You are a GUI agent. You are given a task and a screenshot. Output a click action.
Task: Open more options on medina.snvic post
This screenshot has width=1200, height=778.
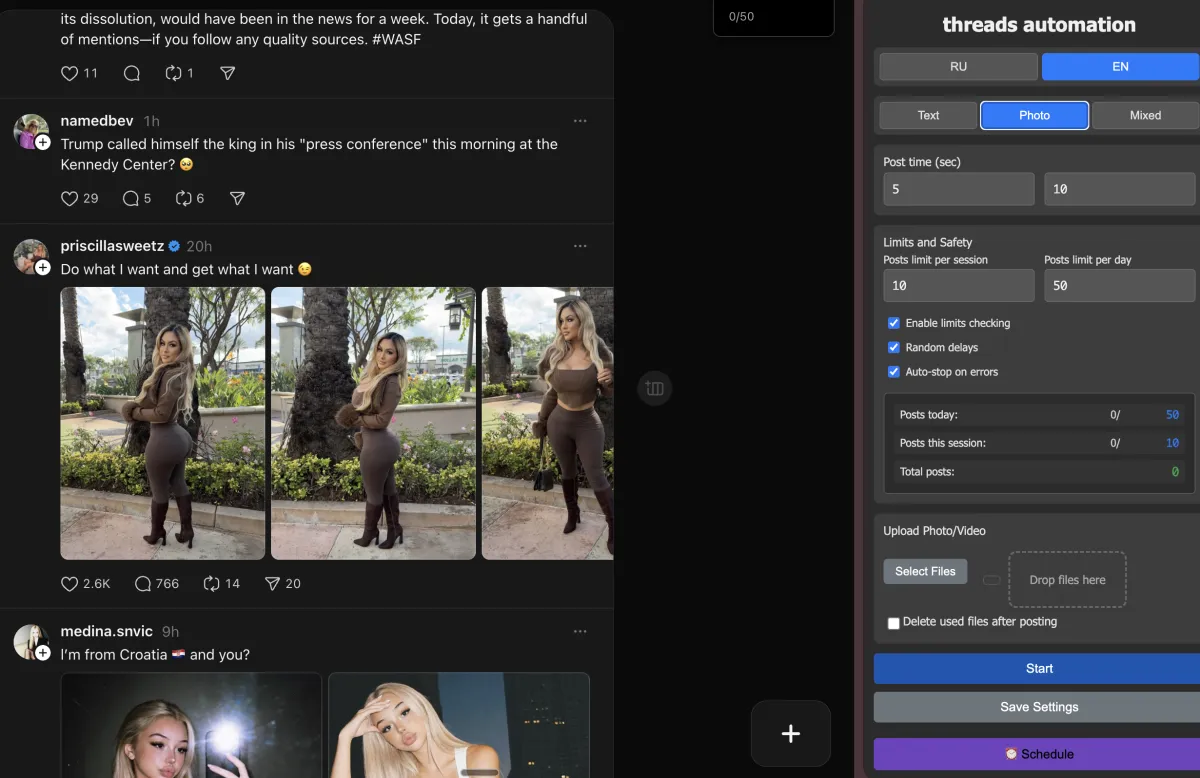[580, 631]
